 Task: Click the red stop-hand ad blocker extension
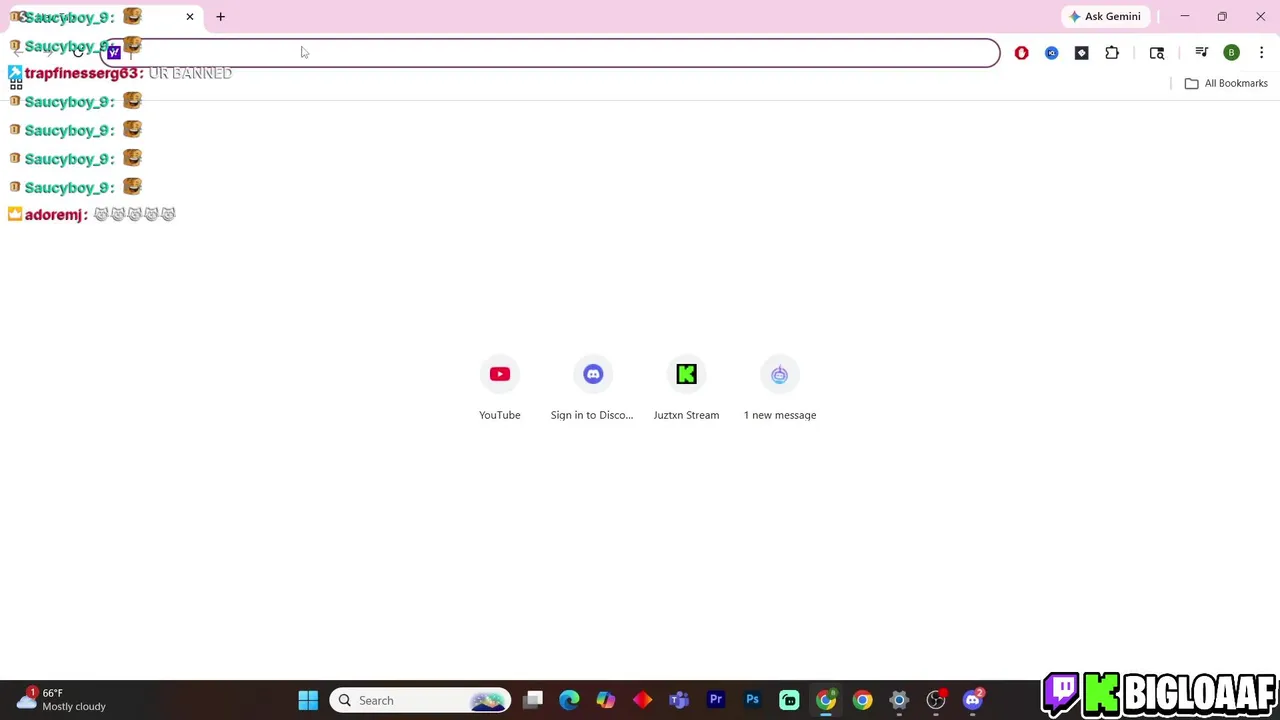tap(1021, 53)
